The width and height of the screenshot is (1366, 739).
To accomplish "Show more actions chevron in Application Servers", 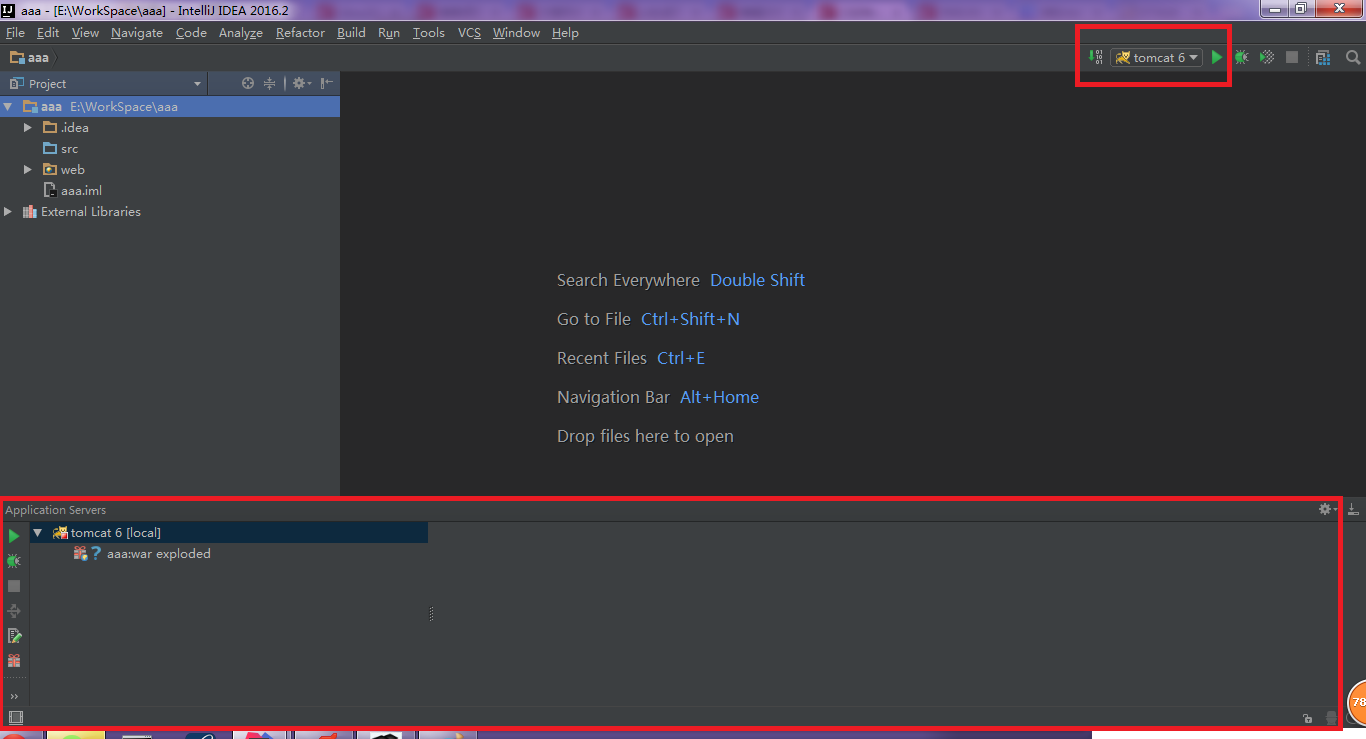I will (14, 696).
